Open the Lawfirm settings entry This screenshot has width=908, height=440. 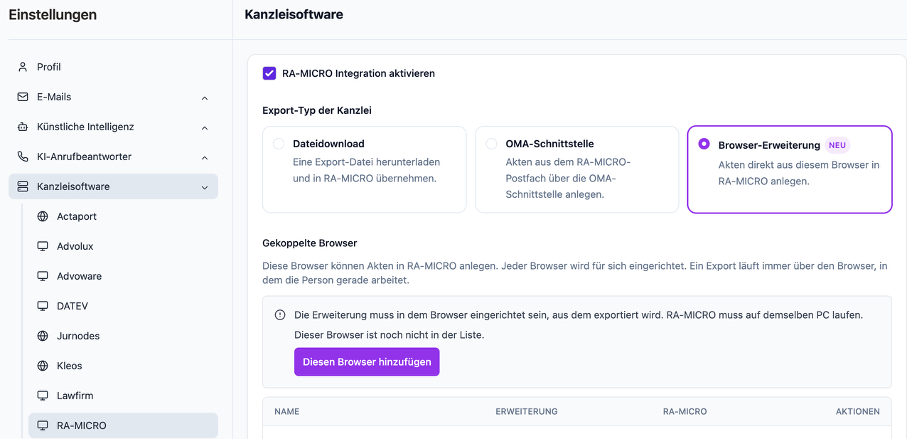[123, 396]
